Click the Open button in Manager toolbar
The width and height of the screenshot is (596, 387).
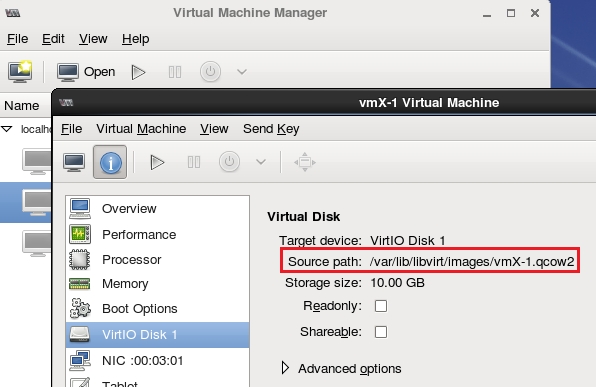pos(86,71)
